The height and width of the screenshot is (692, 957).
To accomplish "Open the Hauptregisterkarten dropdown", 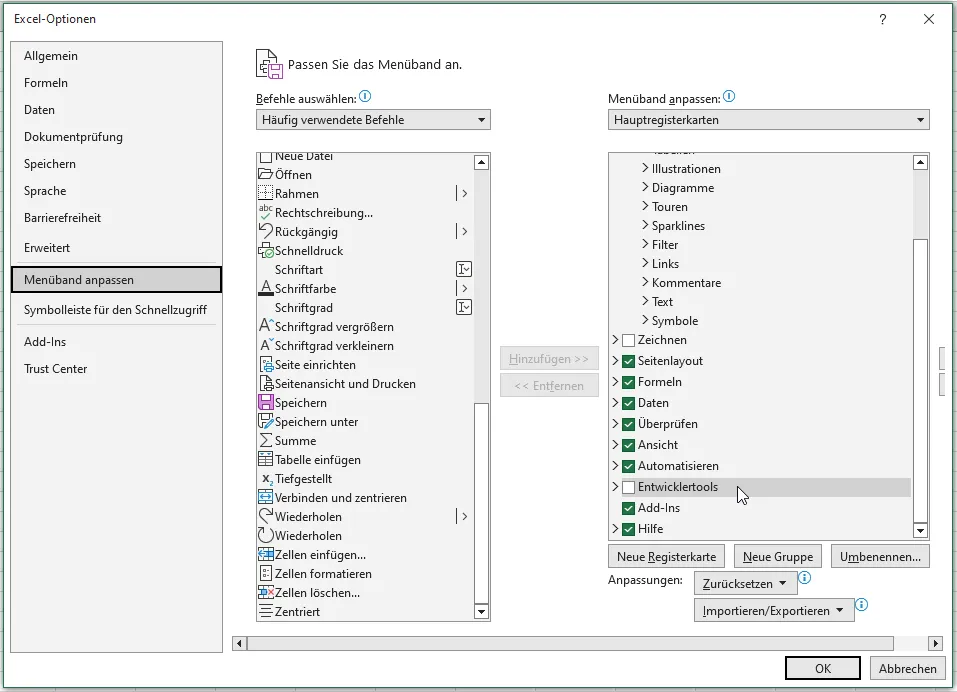I will (768, 120).
